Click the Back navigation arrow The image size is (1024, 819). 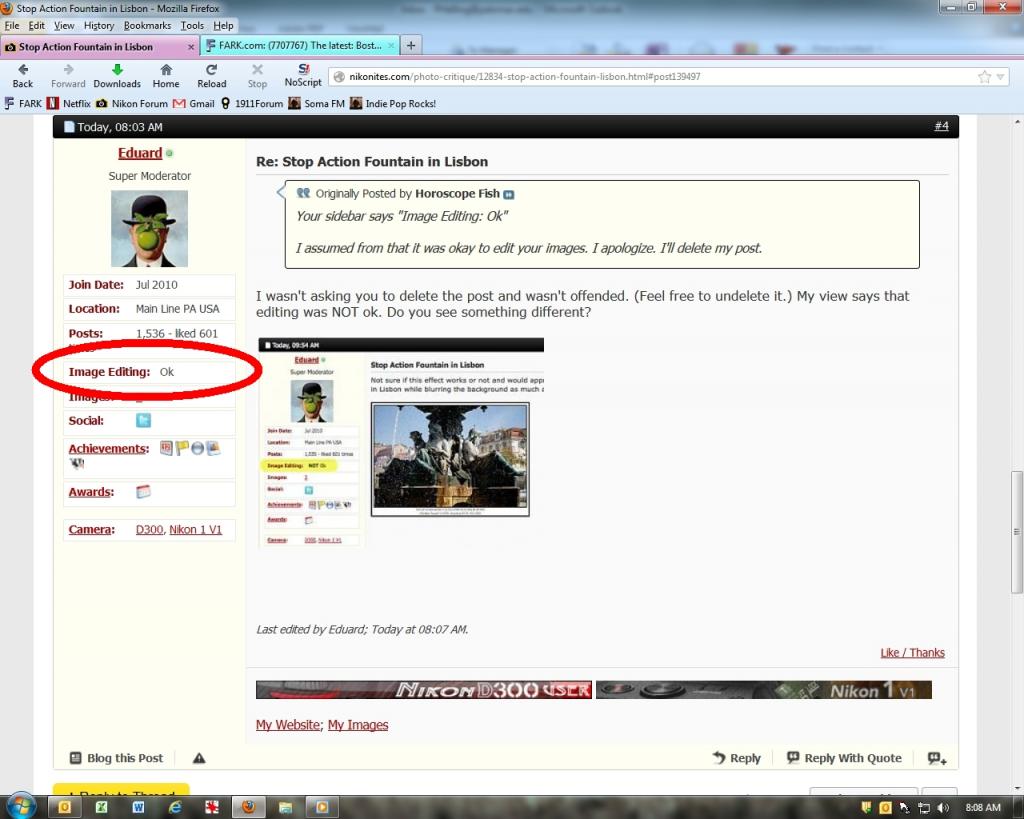coord(22,71)
